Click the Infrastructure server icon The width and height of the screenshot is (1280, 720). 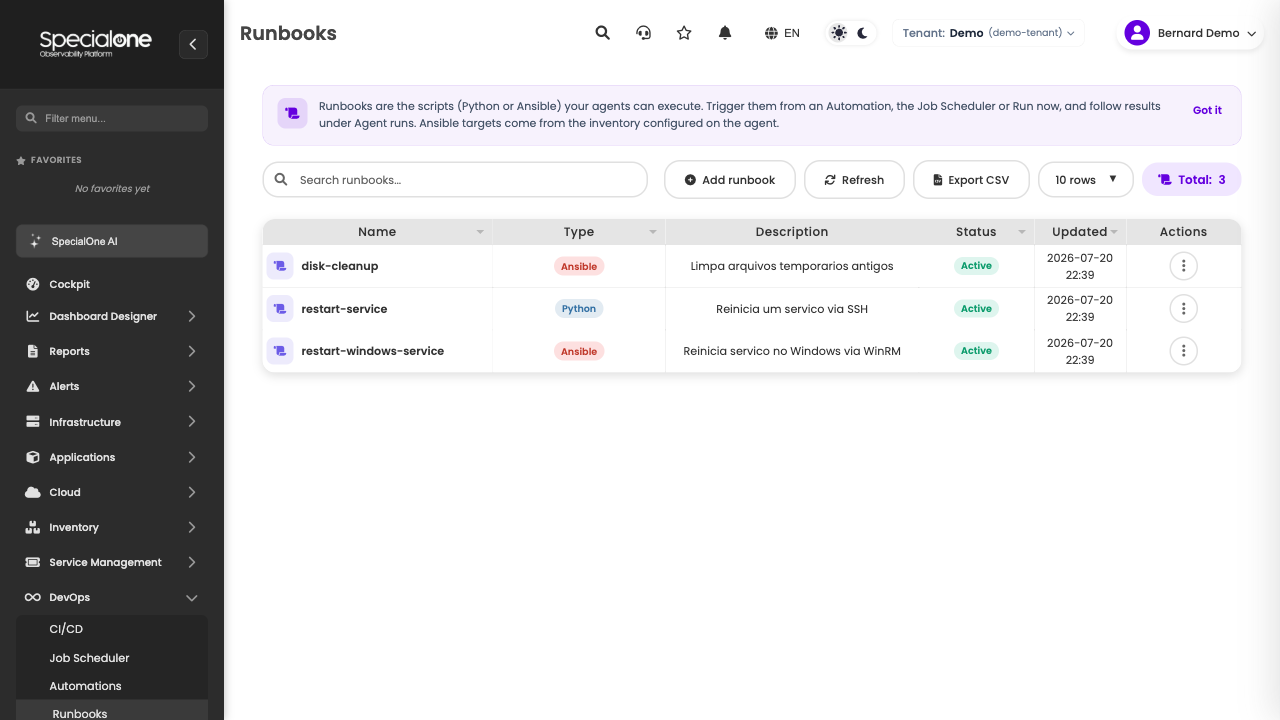[33, 422]
